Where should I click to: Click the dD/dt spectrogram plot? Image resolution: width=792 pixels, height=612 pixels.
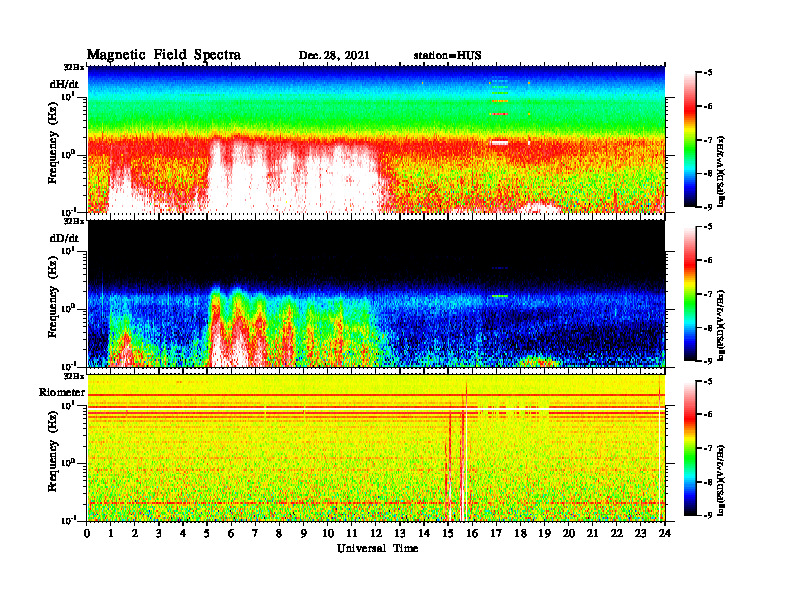[376, 293]
